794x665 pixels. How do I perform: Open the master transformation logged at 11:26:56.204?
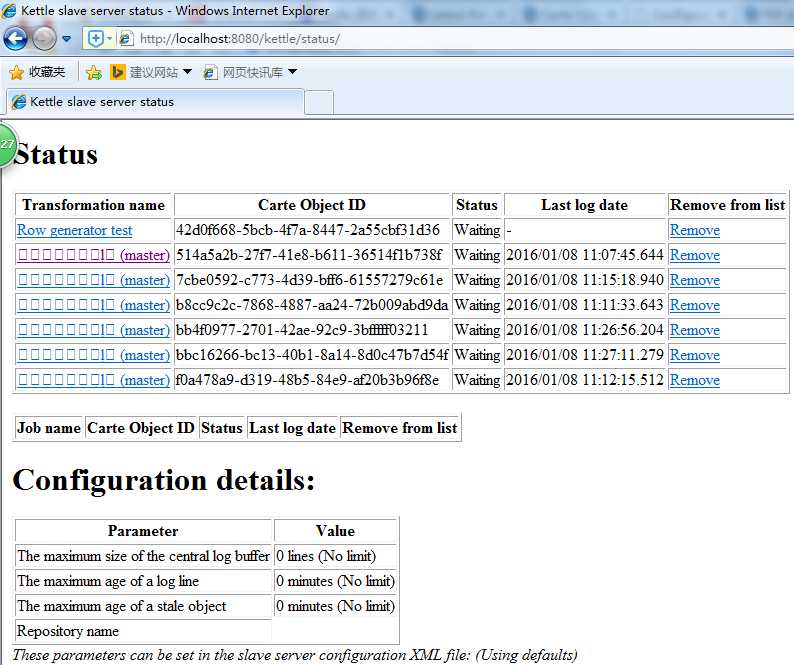94,330
